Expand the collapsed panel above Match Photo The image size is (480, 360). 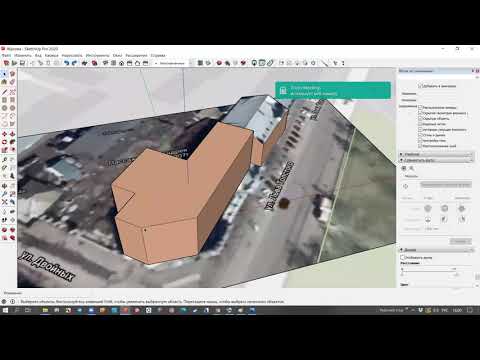(x=436, y=154)
